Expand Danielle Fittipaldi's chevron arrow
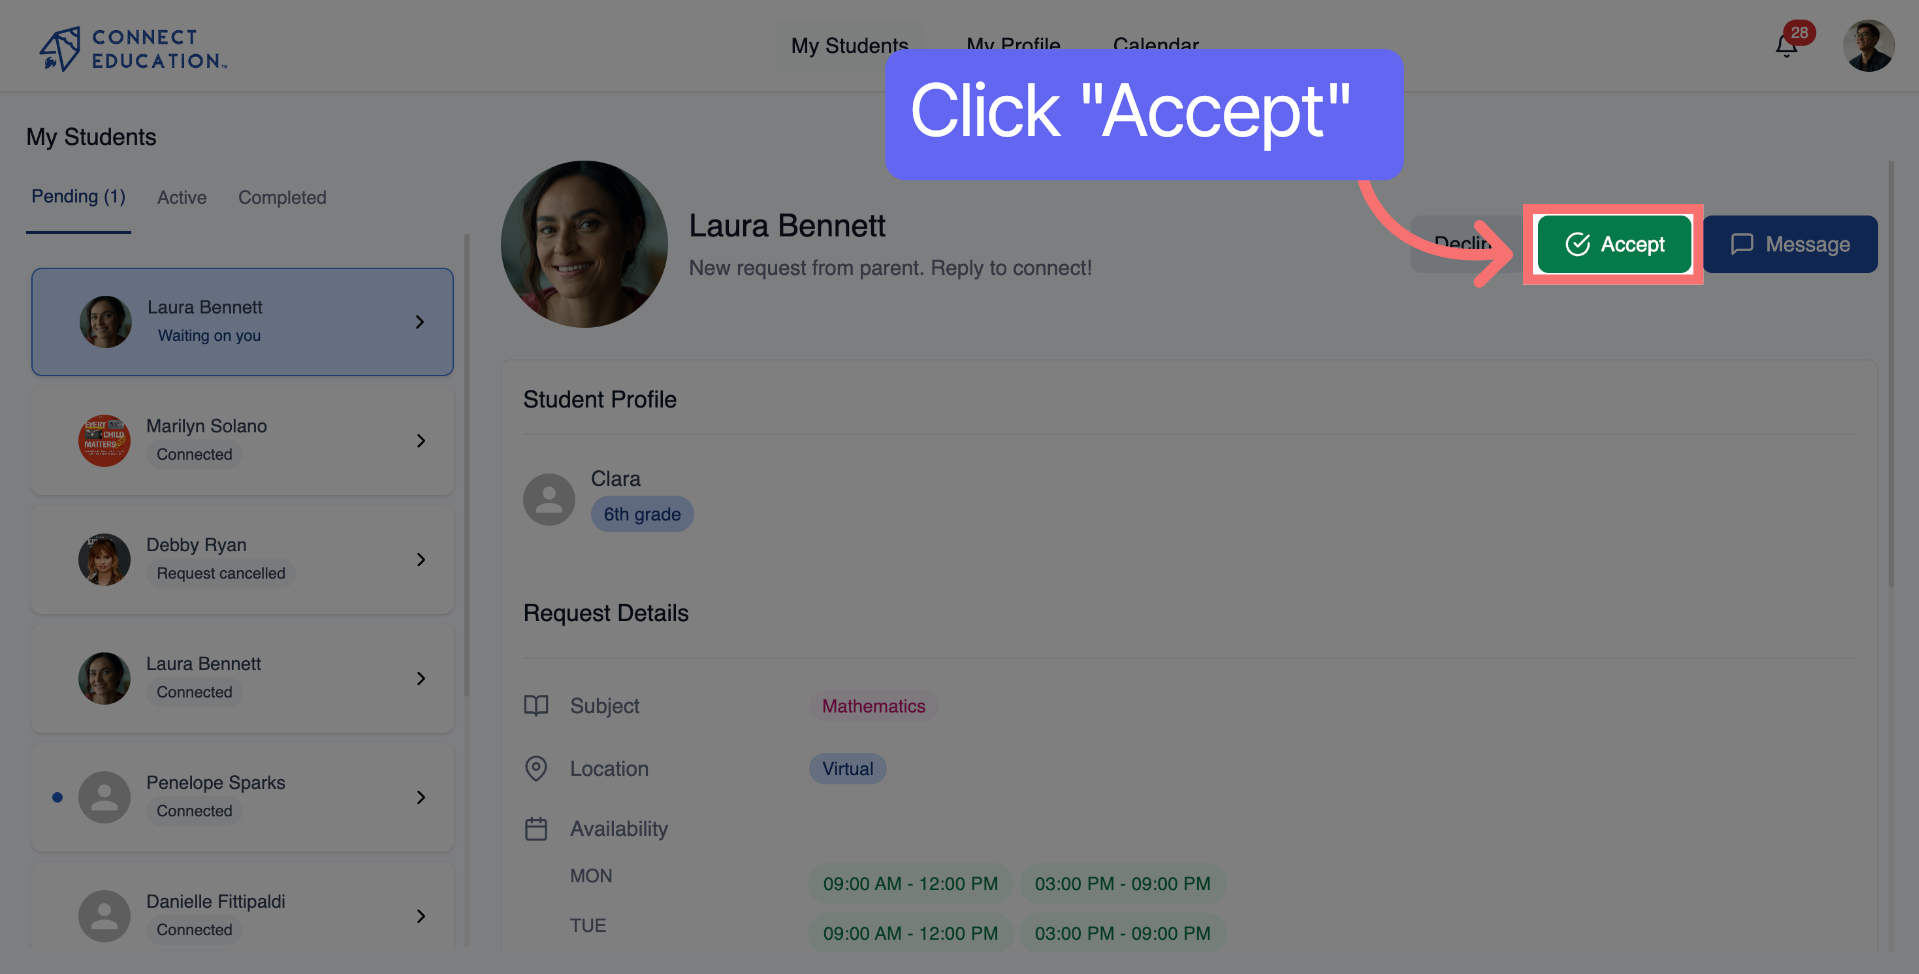 pyautogui.click(x=421, y=916)
